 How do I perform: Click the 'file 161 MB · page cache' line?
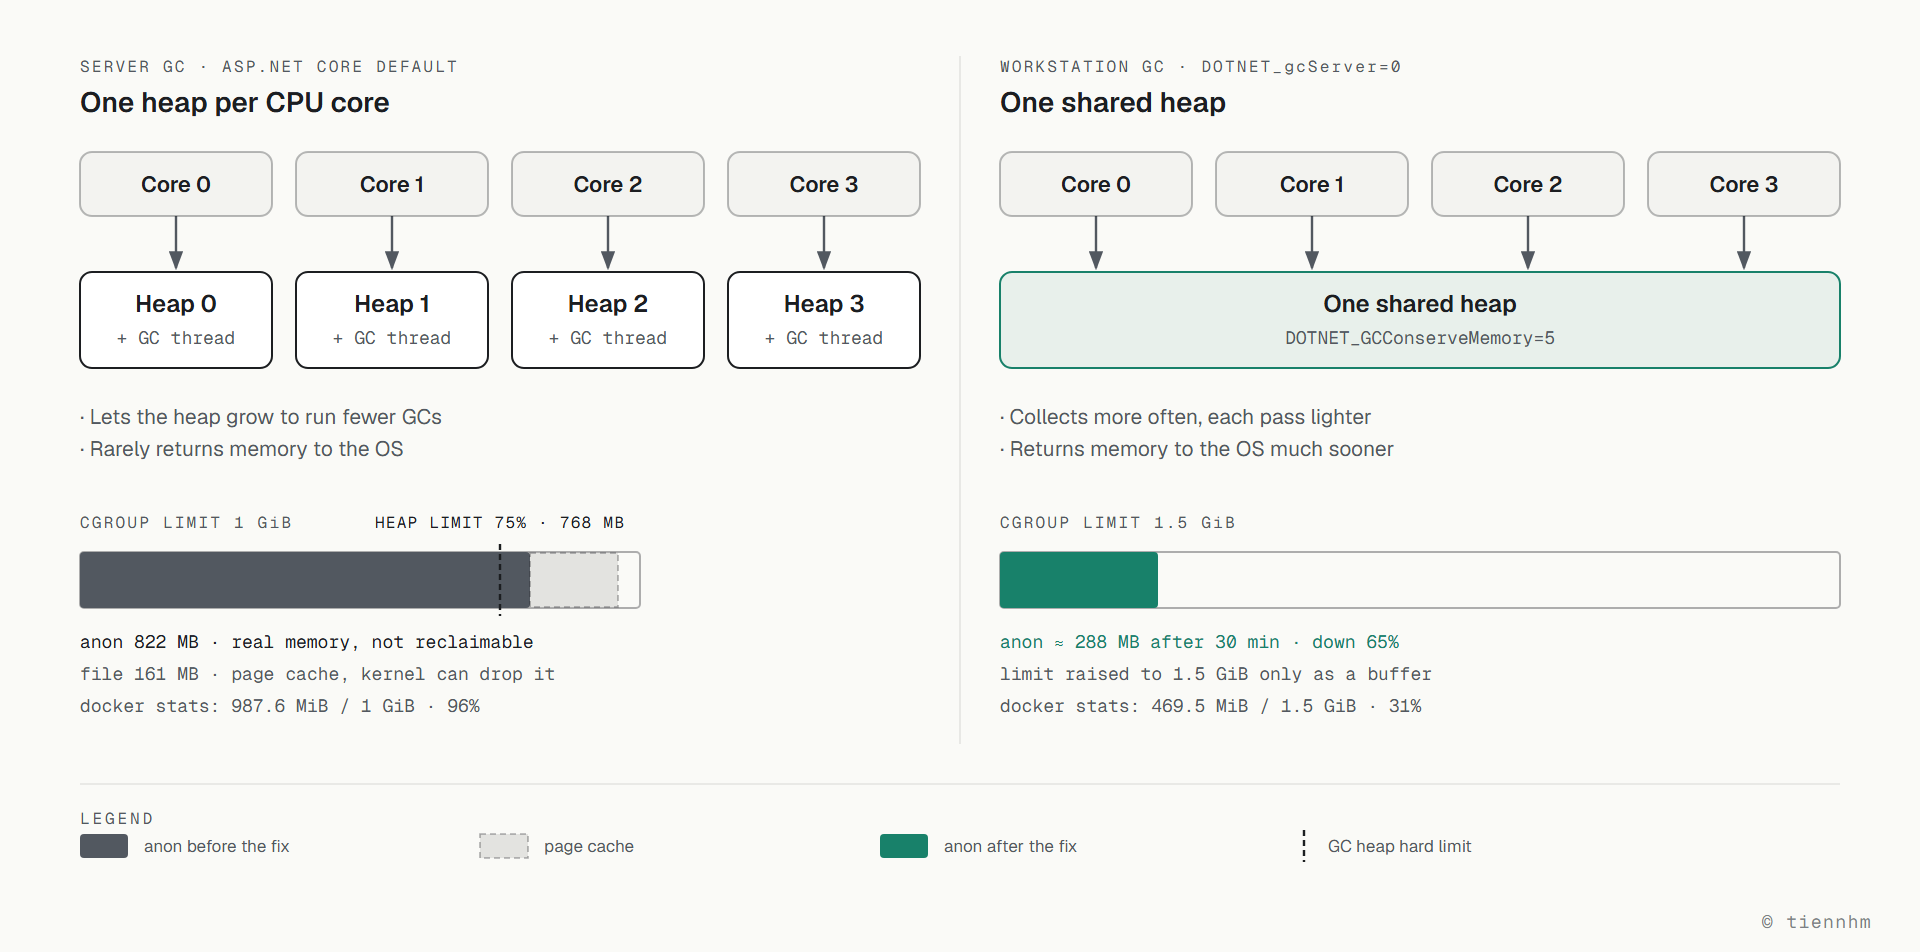318,674
